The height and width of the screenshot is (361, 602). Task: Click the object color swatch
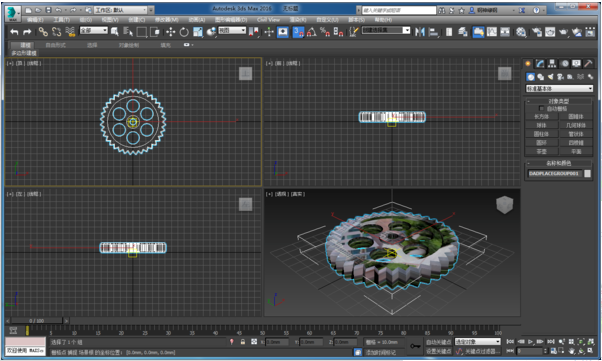tap(587, 174)
